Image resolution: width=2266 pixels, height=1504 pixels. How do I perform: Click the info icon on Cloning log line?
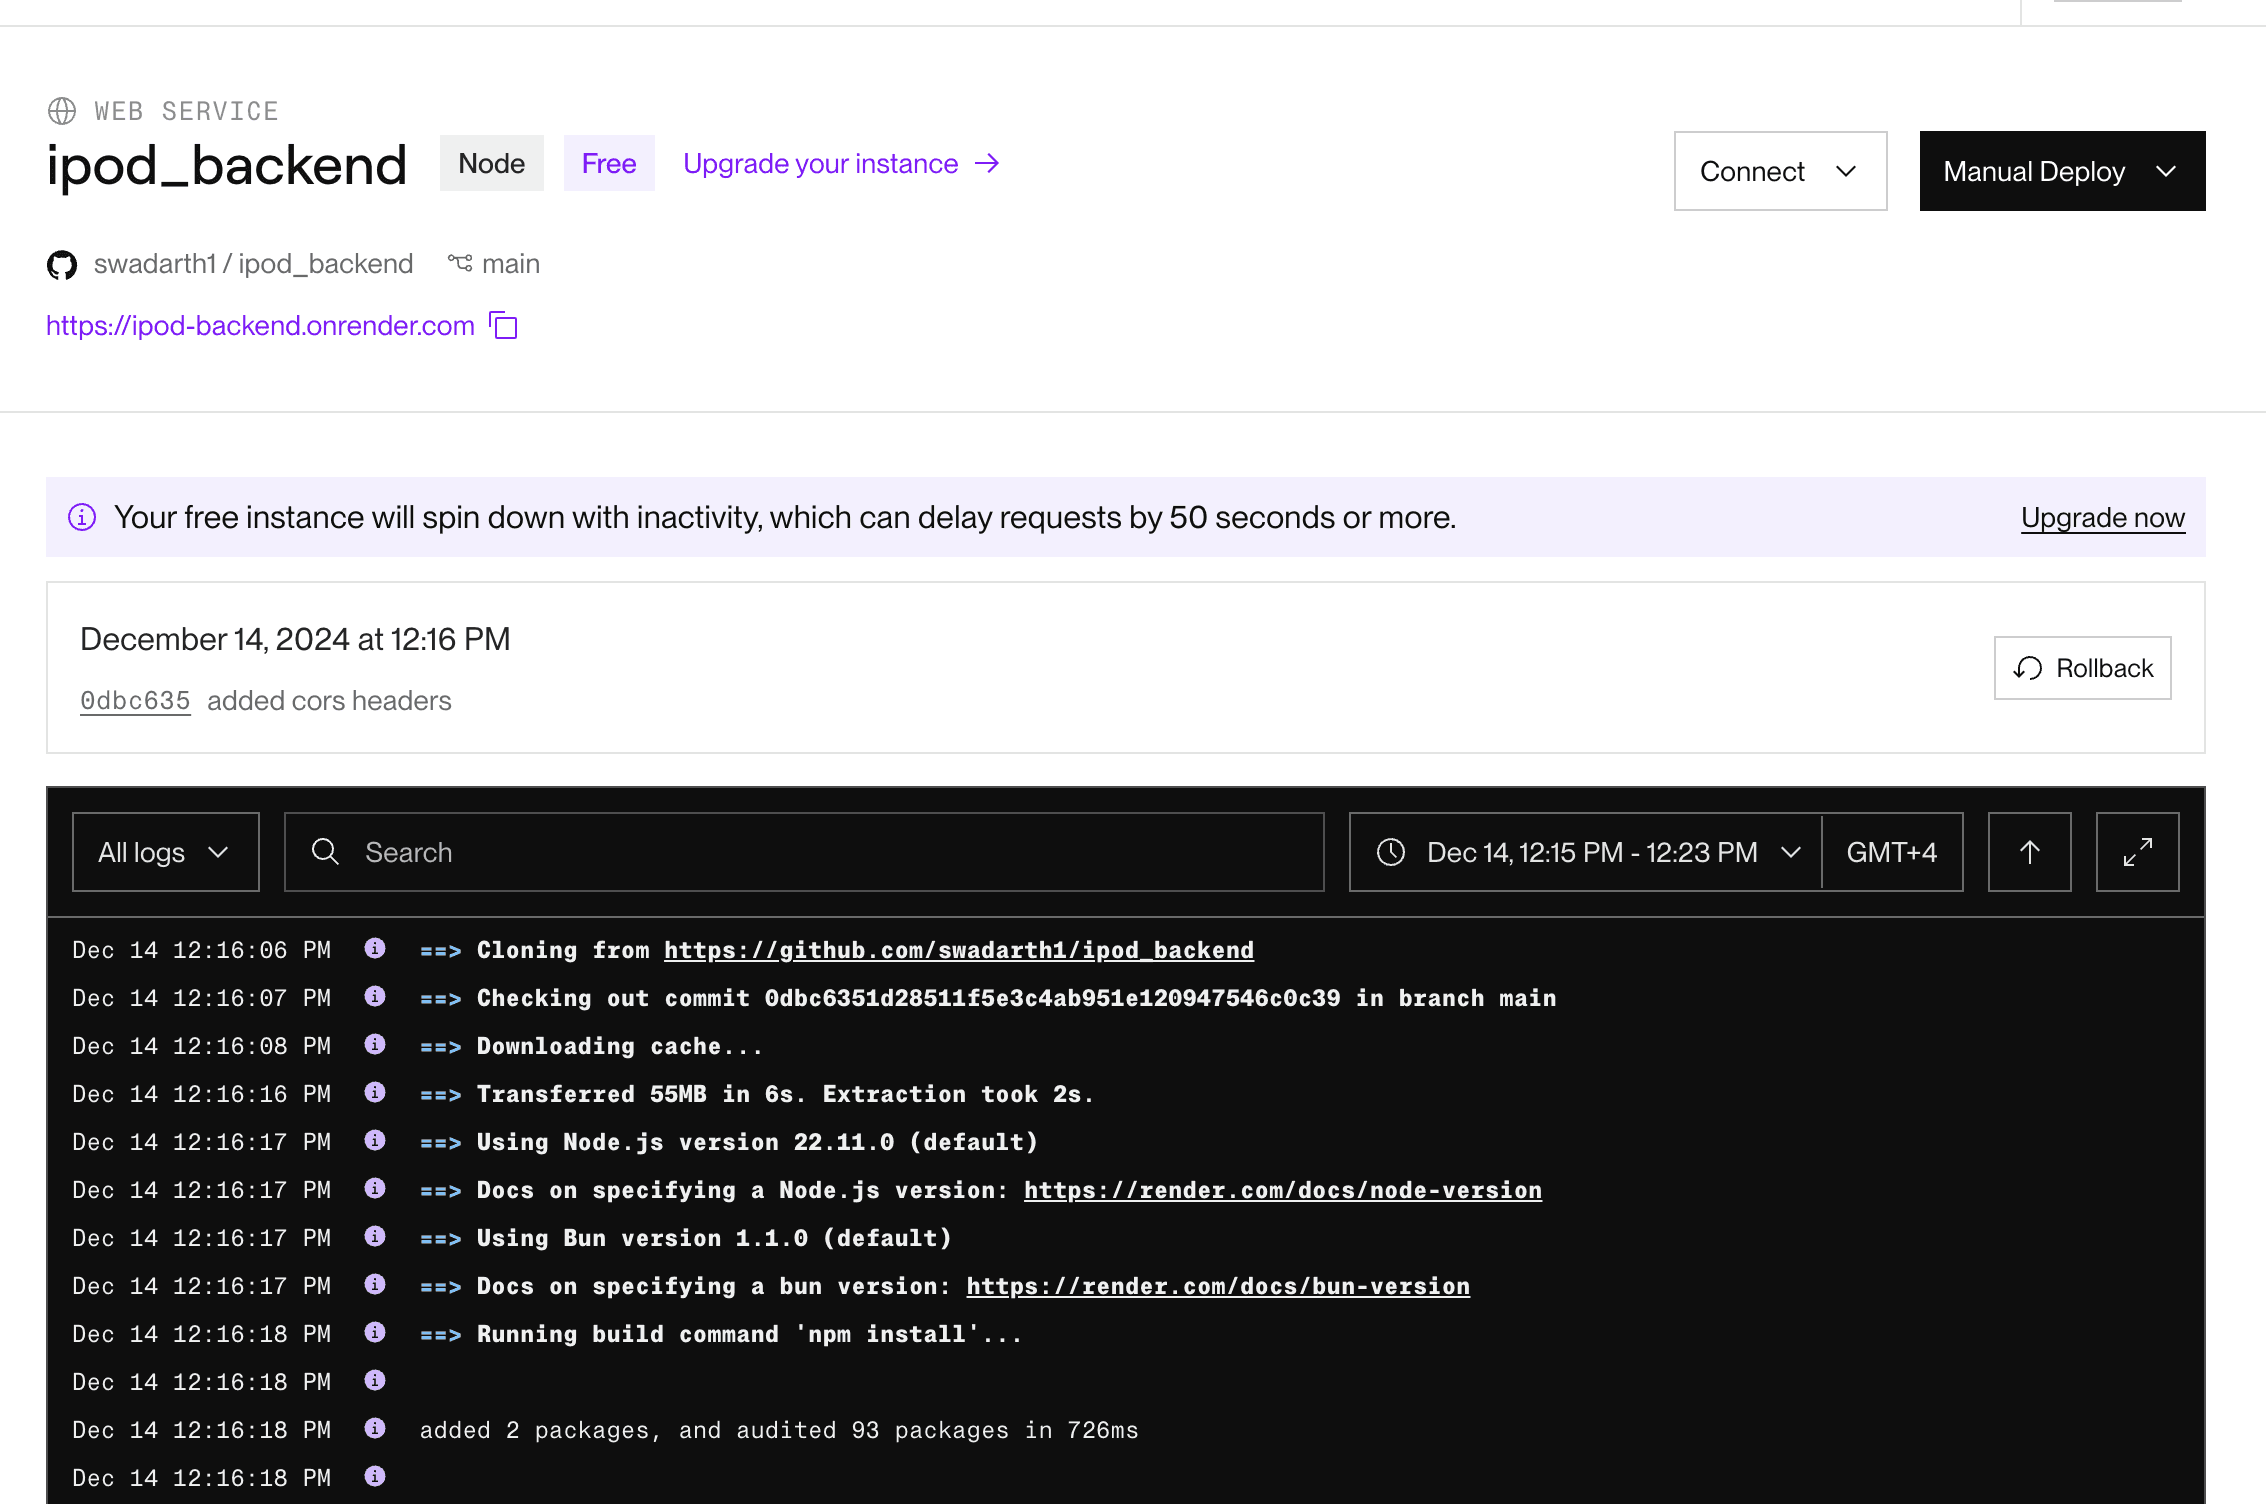[x=375, y=948]
